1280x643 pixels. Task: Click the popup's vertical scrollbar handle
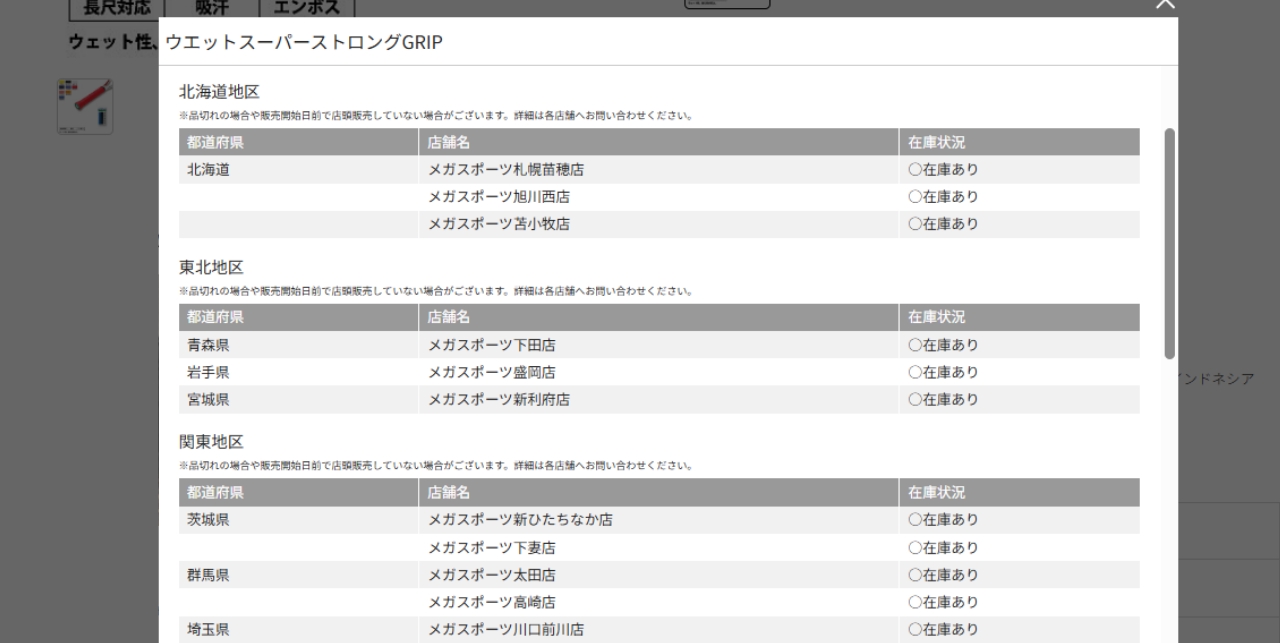point(1169,243)
